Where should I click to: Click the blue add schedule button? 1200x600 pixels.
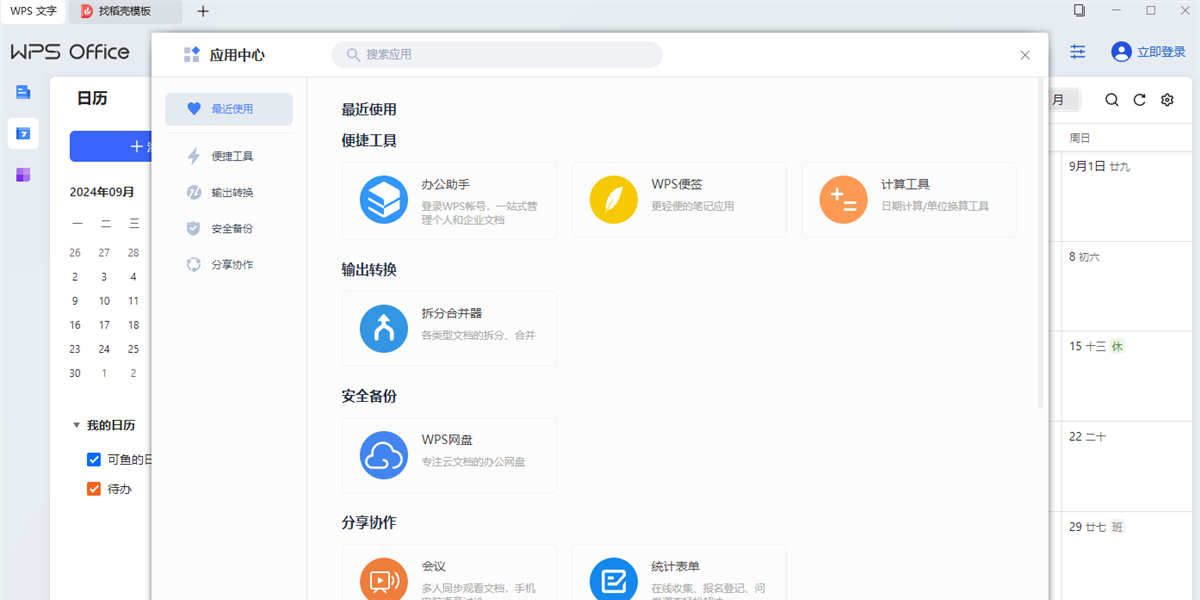click(x=110, y=146)
